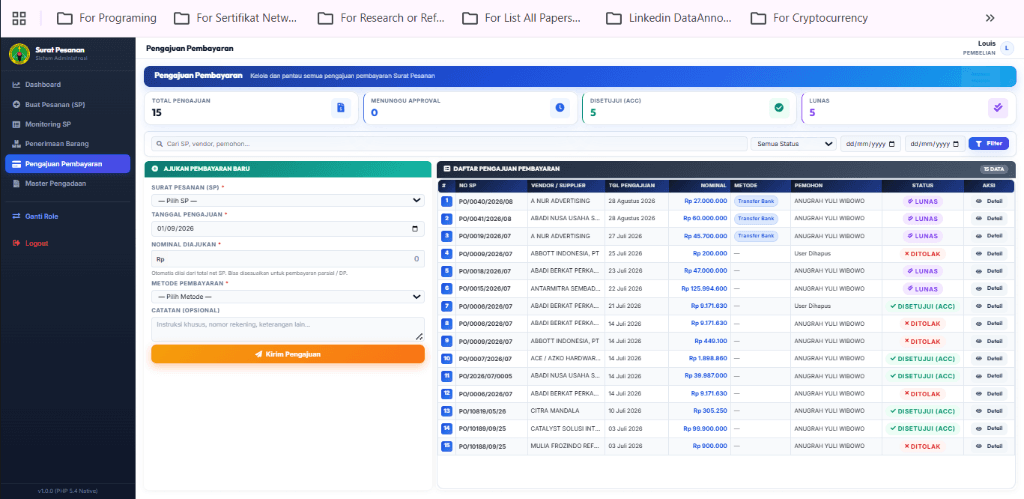The height and width of the screenshot is (499, 1024).
Task: Open Penerimaan Barang menu item
Action: pyautogui.click(x=50, y=144)
